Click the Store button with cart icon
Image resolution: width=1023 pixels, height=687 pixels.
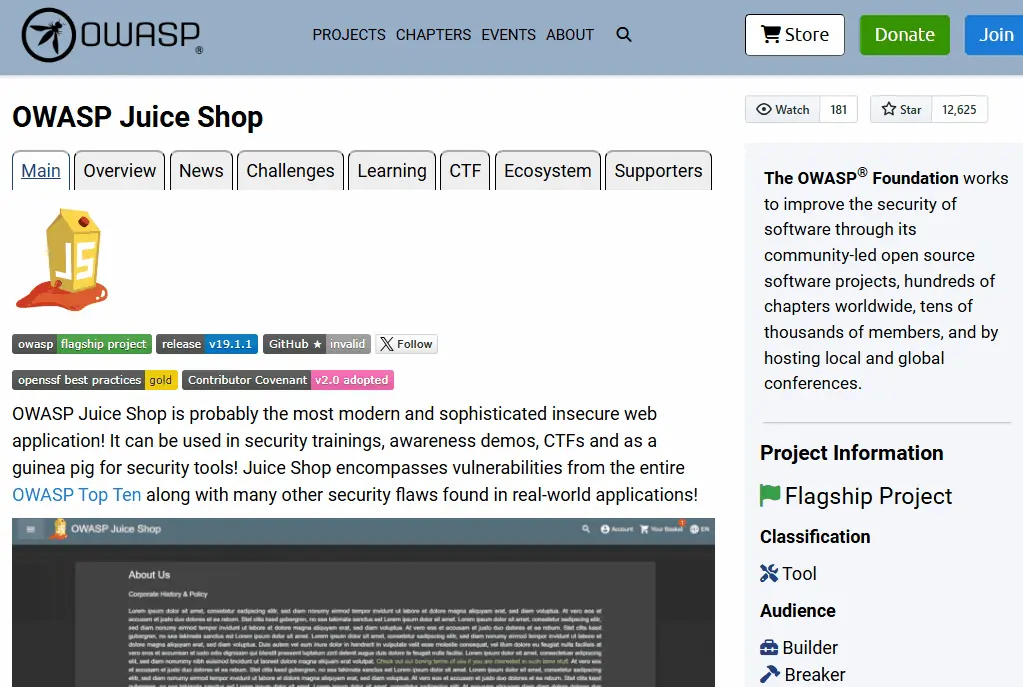(x=794, y=35)
